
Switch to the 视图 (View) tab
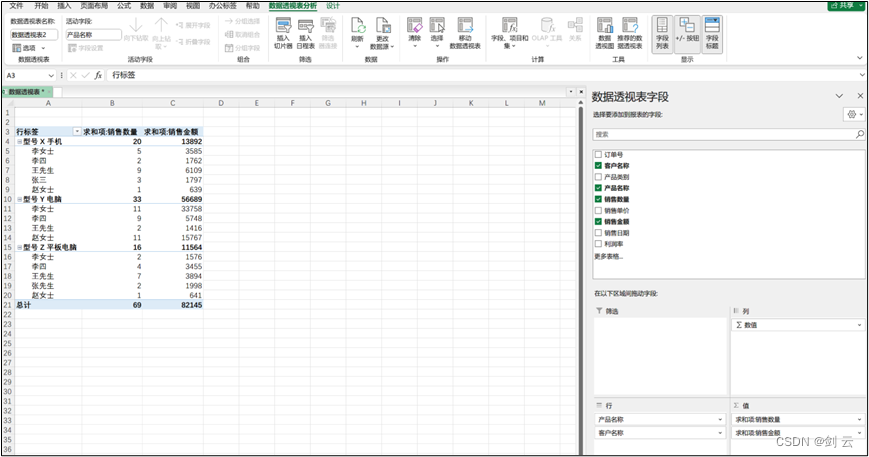[x=193, y=6]
